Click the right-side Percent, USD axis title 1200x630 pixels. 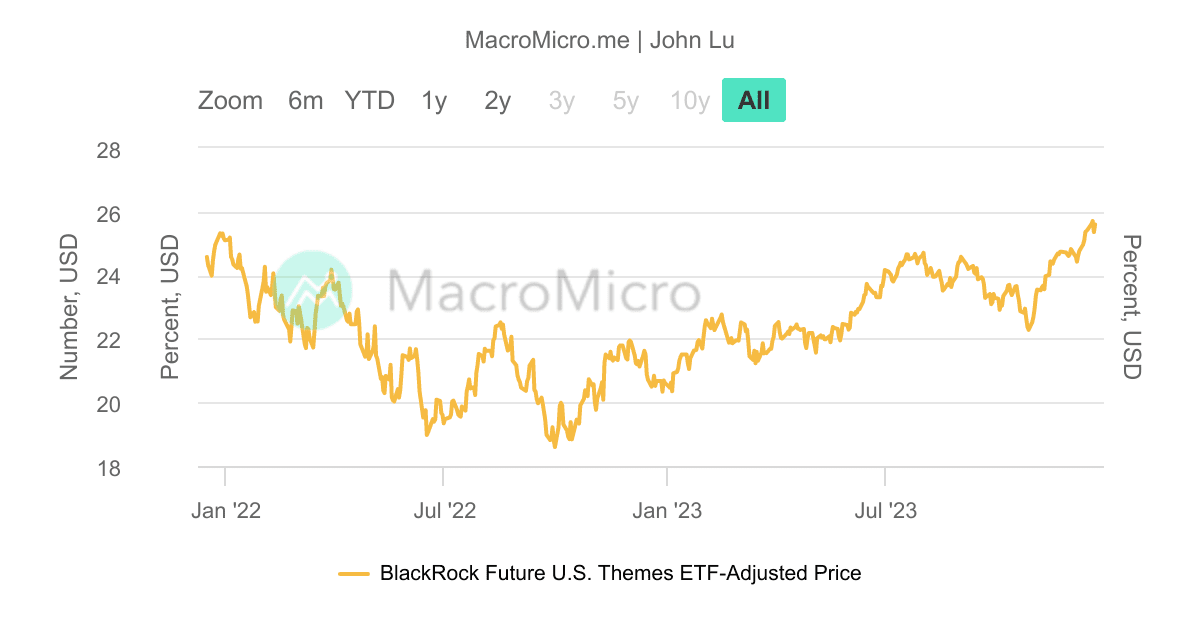(1131, 308)
